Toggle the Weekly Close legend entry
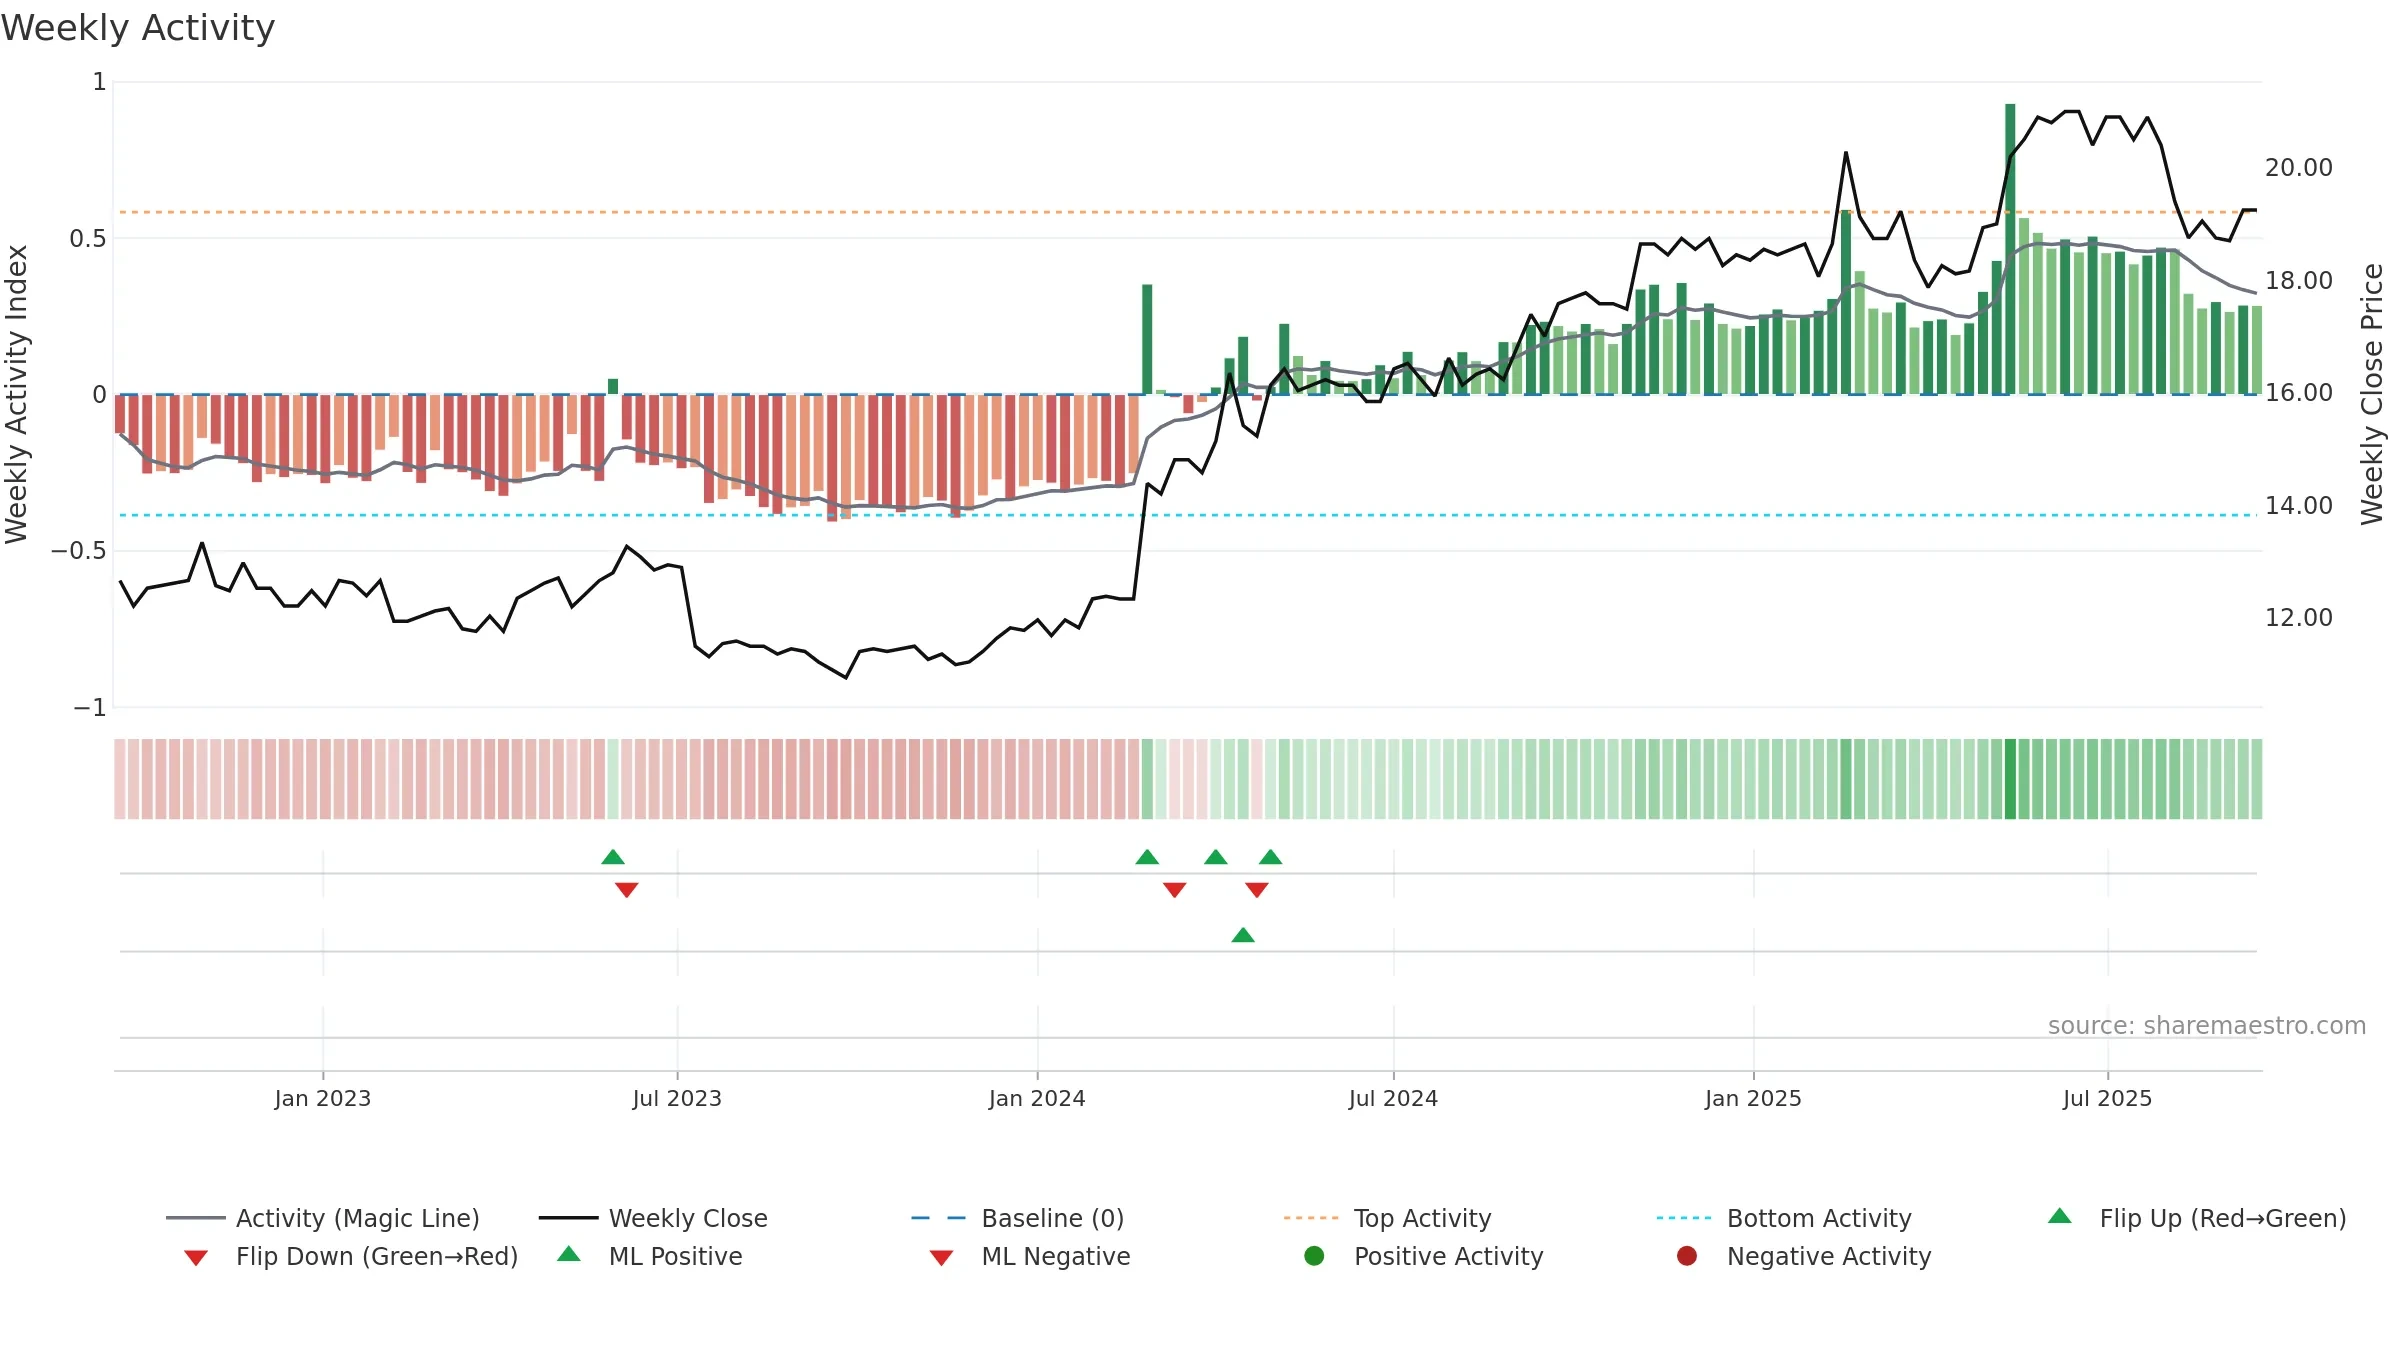Image resolution: width=2400 pixels, height=1350 pixels. (653, 1218)
